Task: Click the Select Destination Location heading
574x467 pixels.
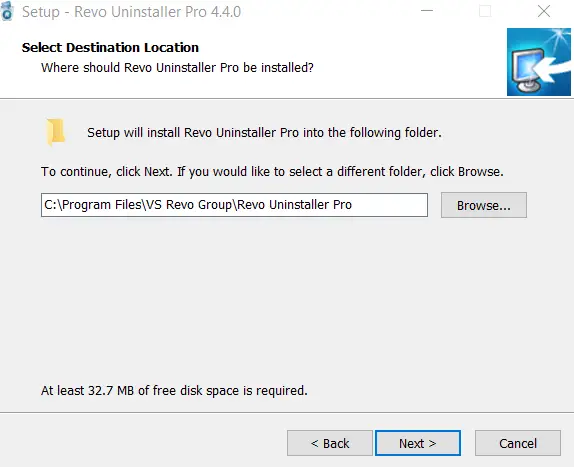Action: [x=110, y=48]
